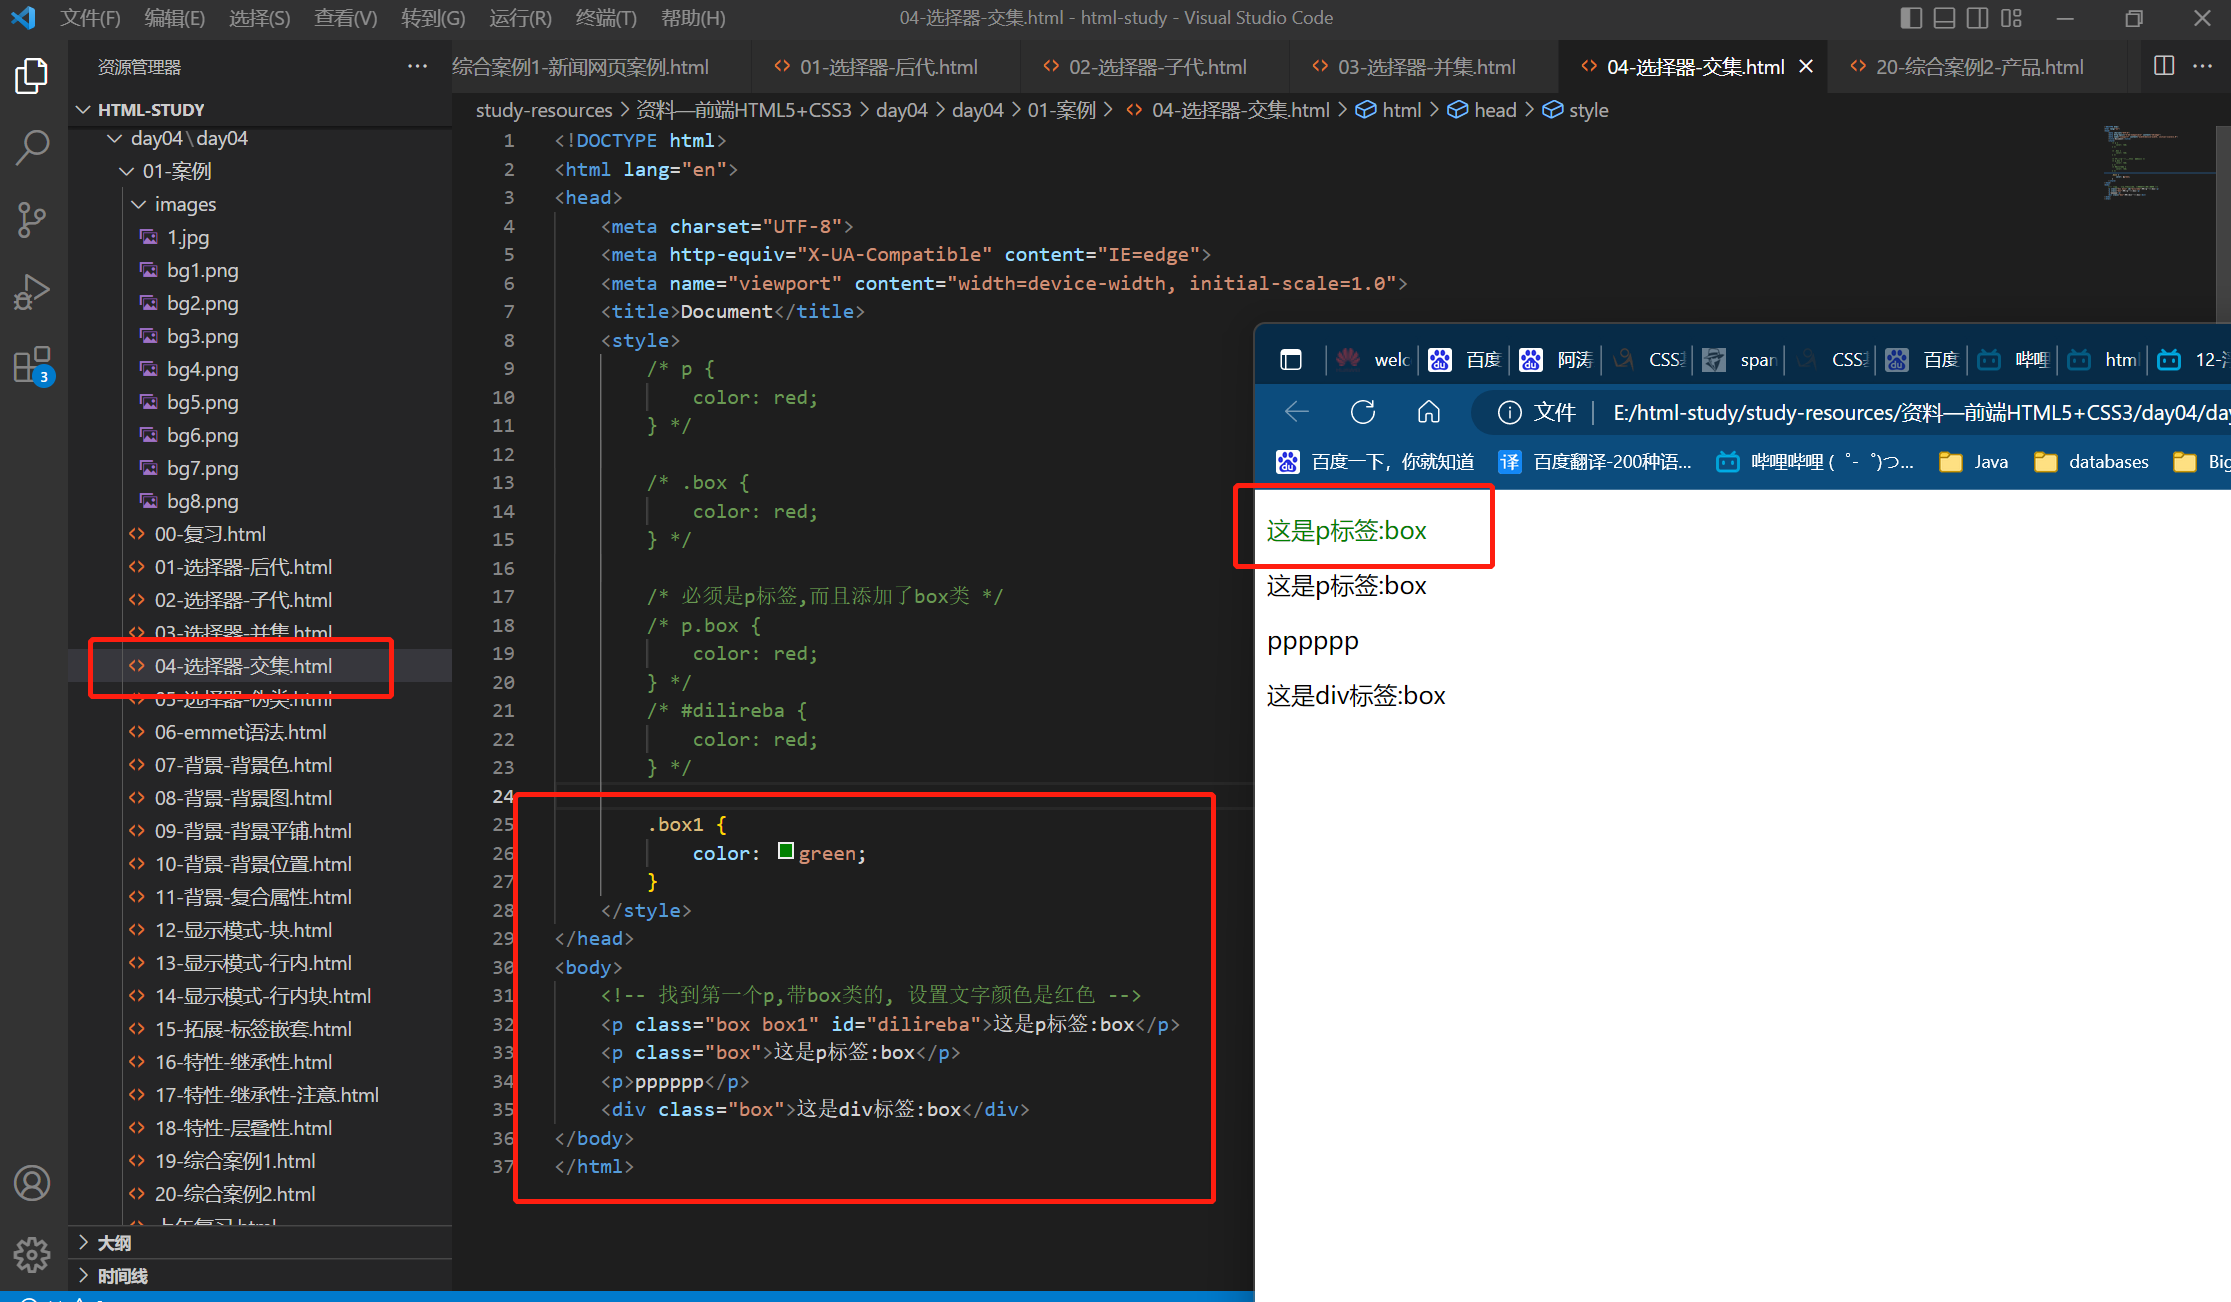Switch to 20-综合案例2-产品.html editor tab
Viewport: 2231px width, 1302px height.
click(1977, 67)
